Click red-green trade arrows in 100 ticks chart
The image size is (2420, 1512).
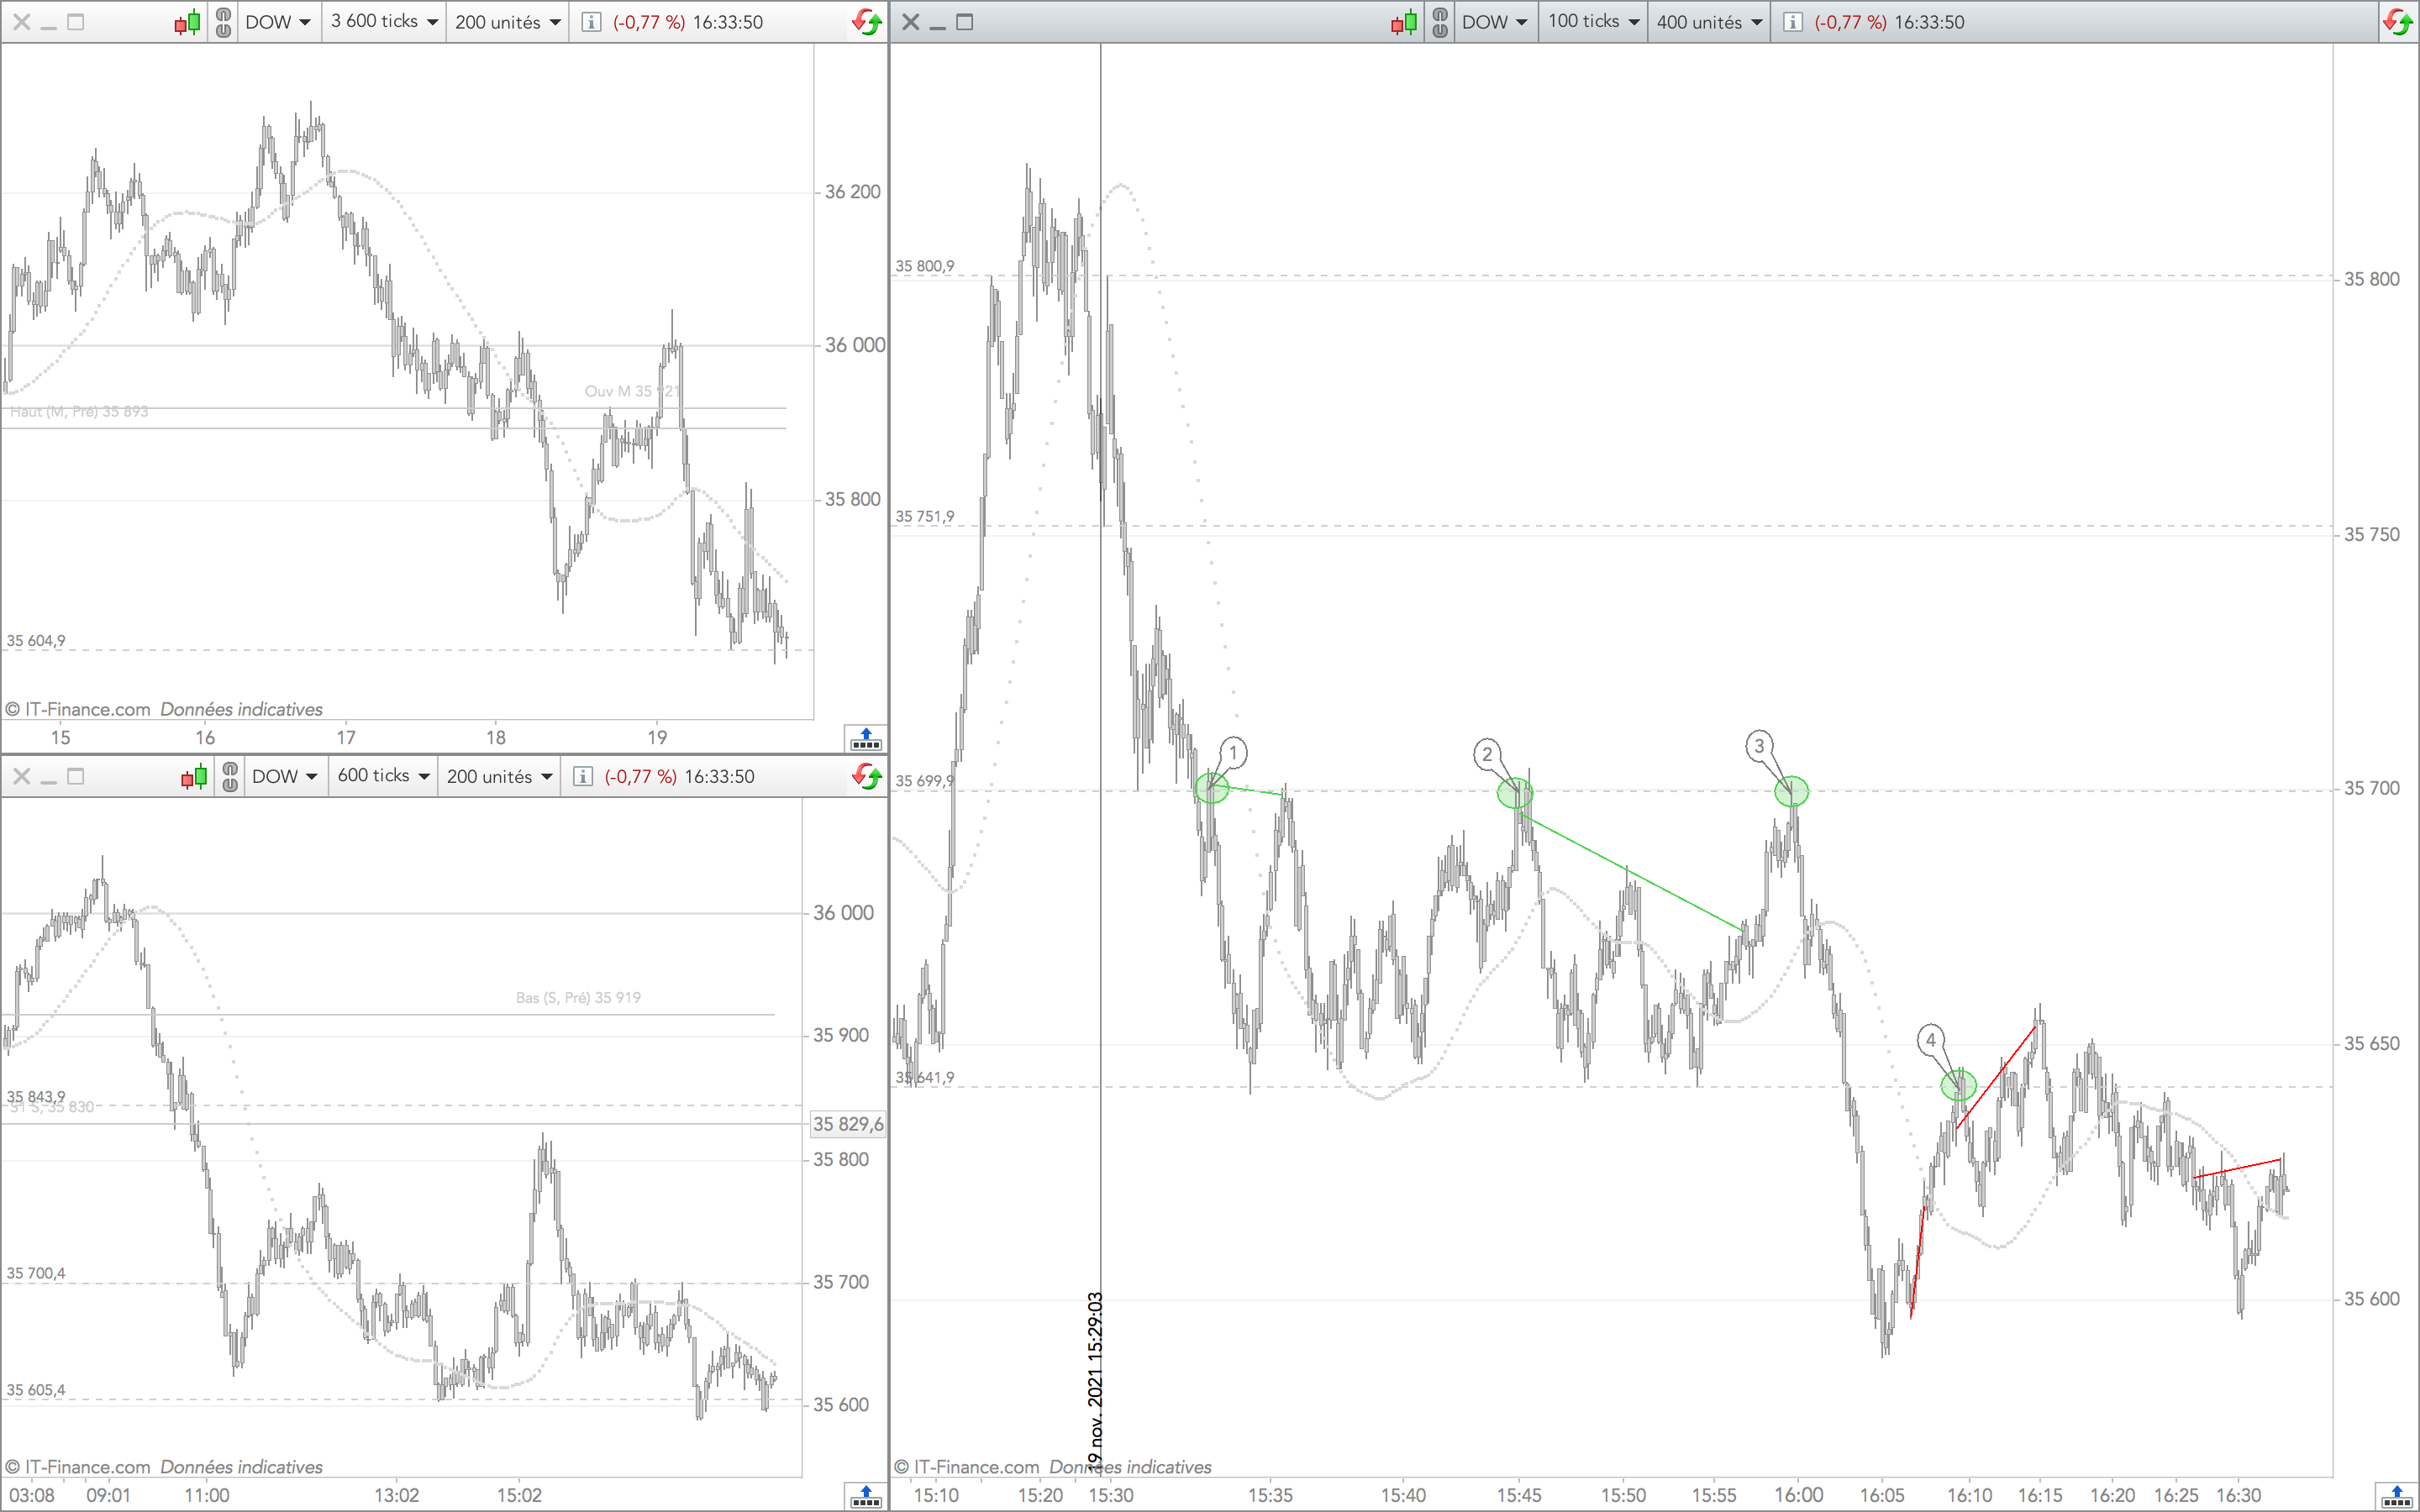(2398, 22)
